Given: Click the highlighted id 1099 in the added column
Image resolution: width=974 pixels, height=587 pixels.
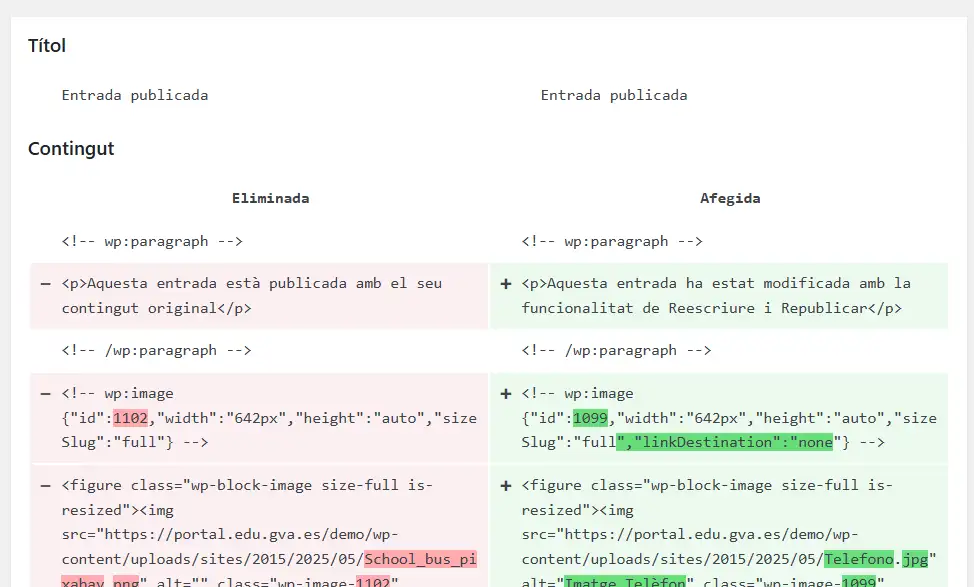Looking at the screenshot, I should tap(590, 418).
